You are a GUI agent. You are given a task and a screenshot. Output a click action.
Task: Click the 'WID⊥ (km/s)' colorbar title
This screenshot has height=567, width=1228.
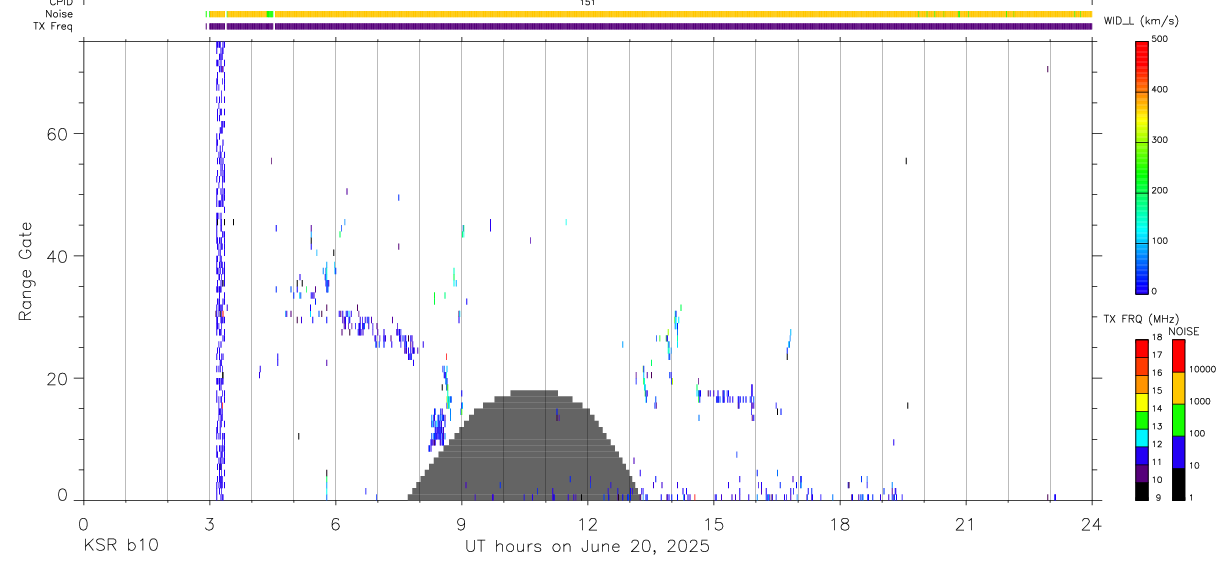(x=1140, y=20)
